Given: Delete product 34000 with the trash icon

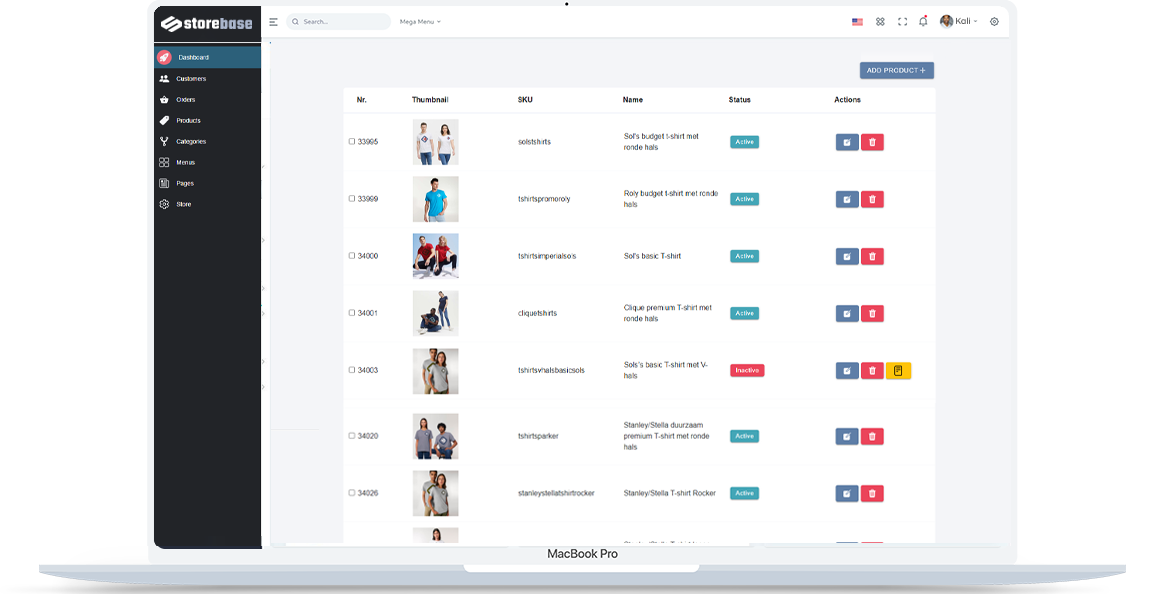Looking at the screenshot, I should [872, 256].
